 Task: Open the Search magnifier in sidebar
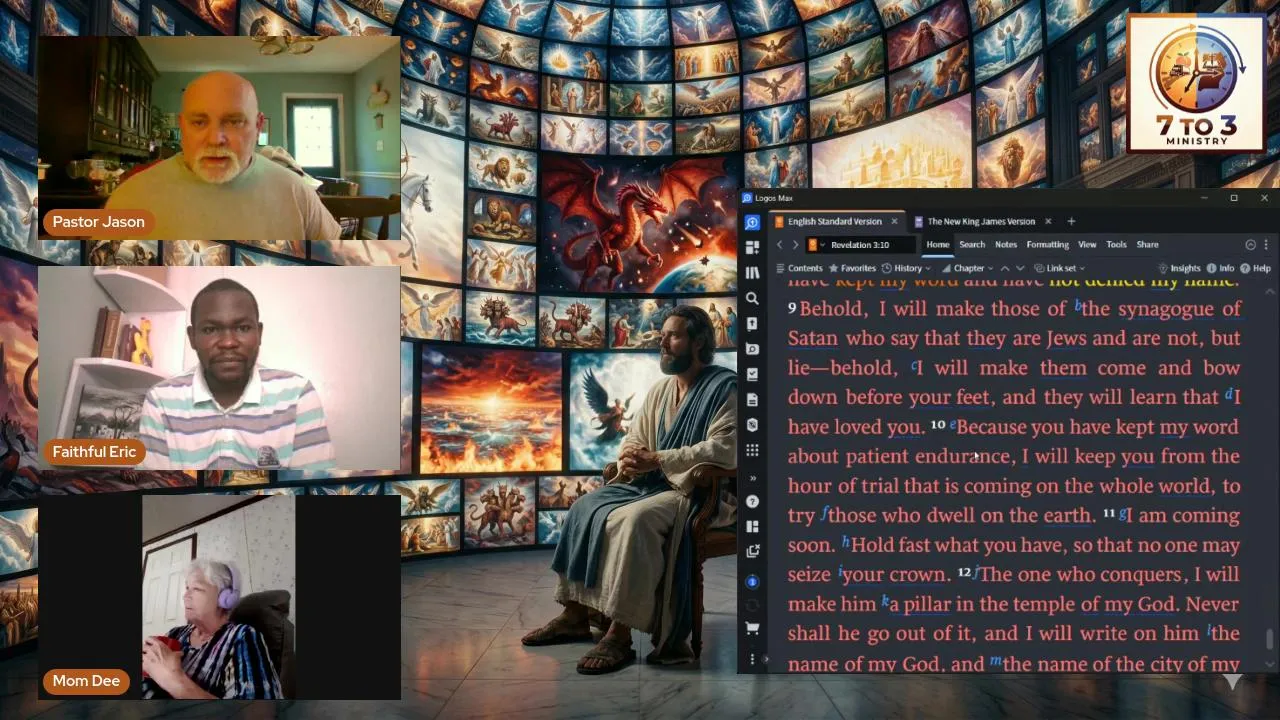click(752, 298)
